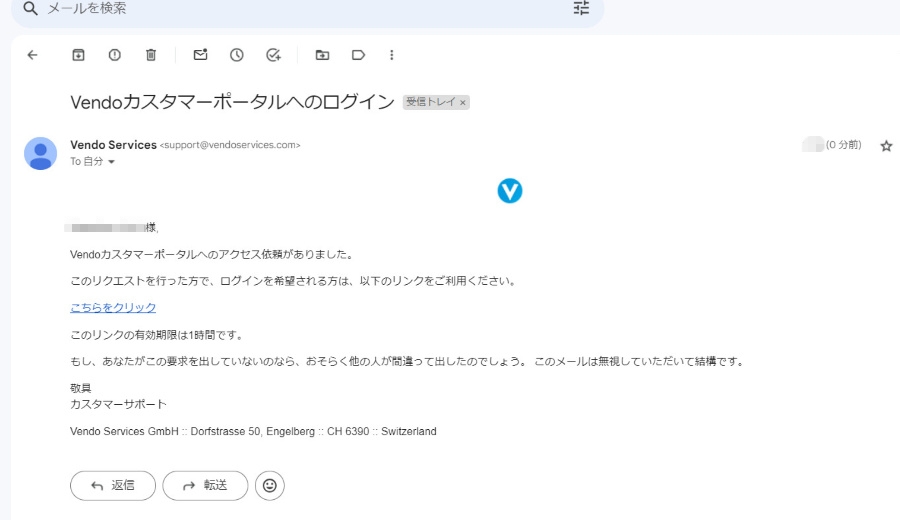Click the sender avatar icon
This screenshot has height=520, width=900.
point(40,154)
